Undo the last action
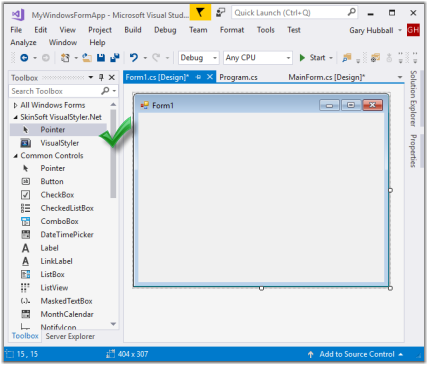The height and width of the screenshot is (365, 428). click(x=134, y=58)
